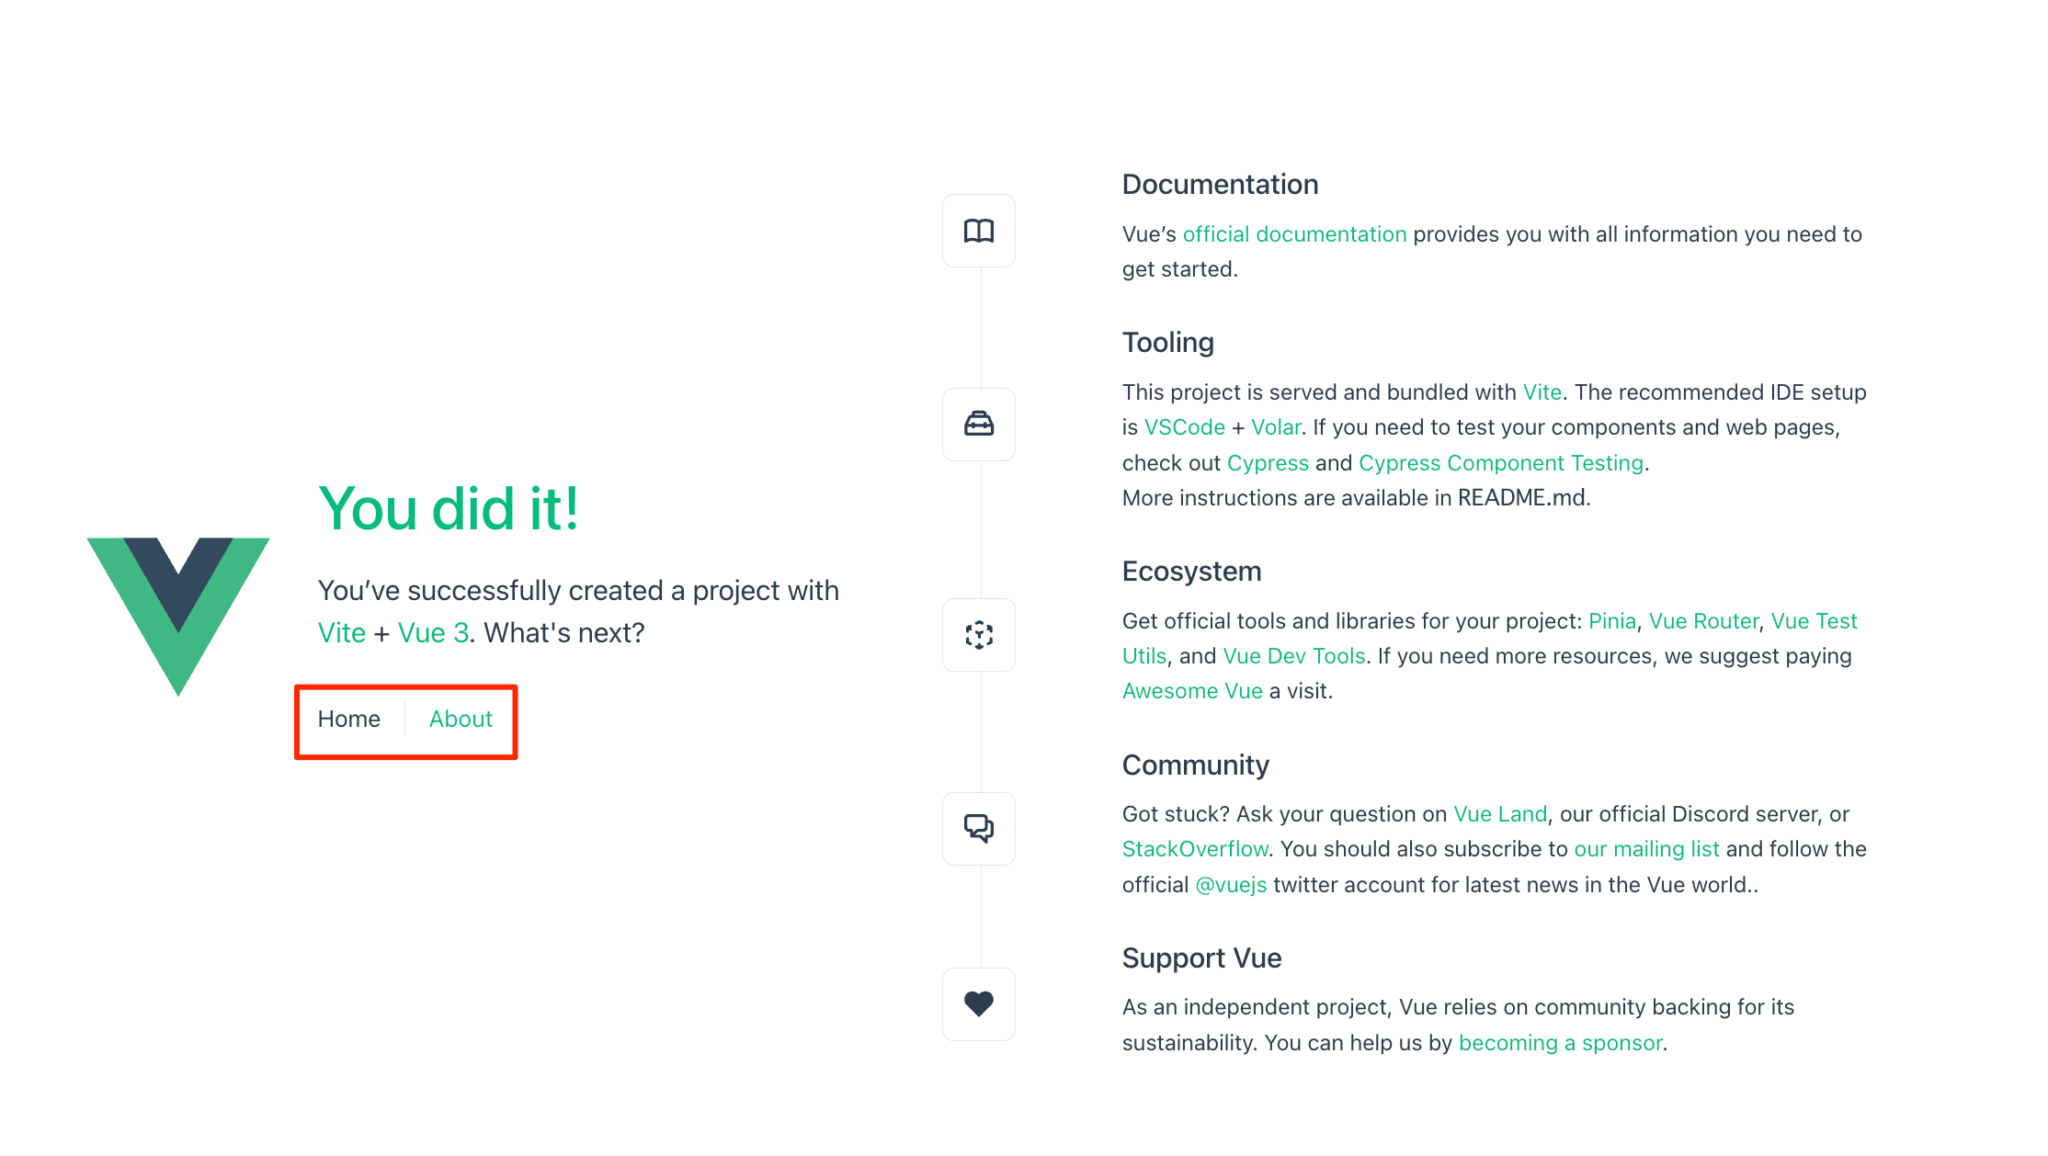Click the Tooling toolbox icon
Image resolution: width=2048 pixels, height=1156 pixels.
[978, 425]
